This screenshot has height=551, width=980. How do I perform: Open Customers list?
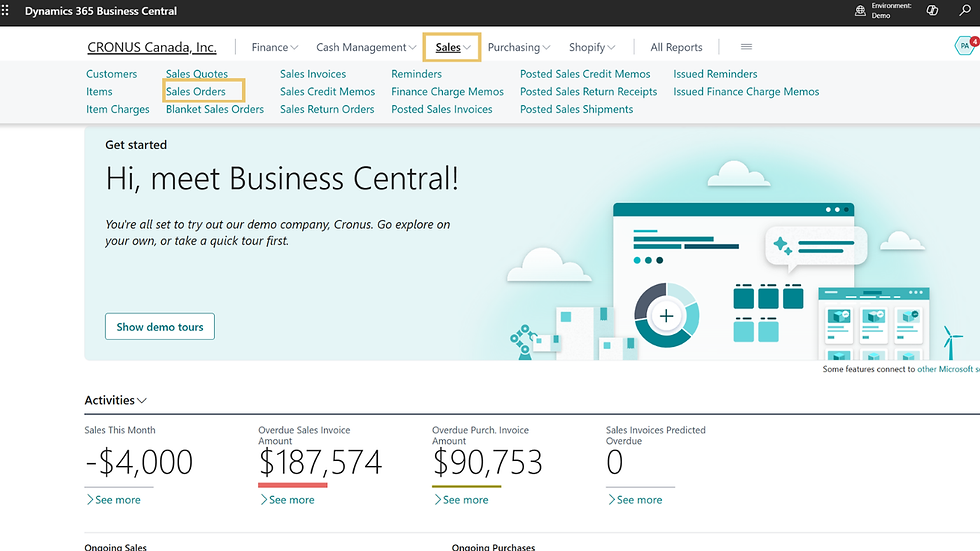pos(111,74)
